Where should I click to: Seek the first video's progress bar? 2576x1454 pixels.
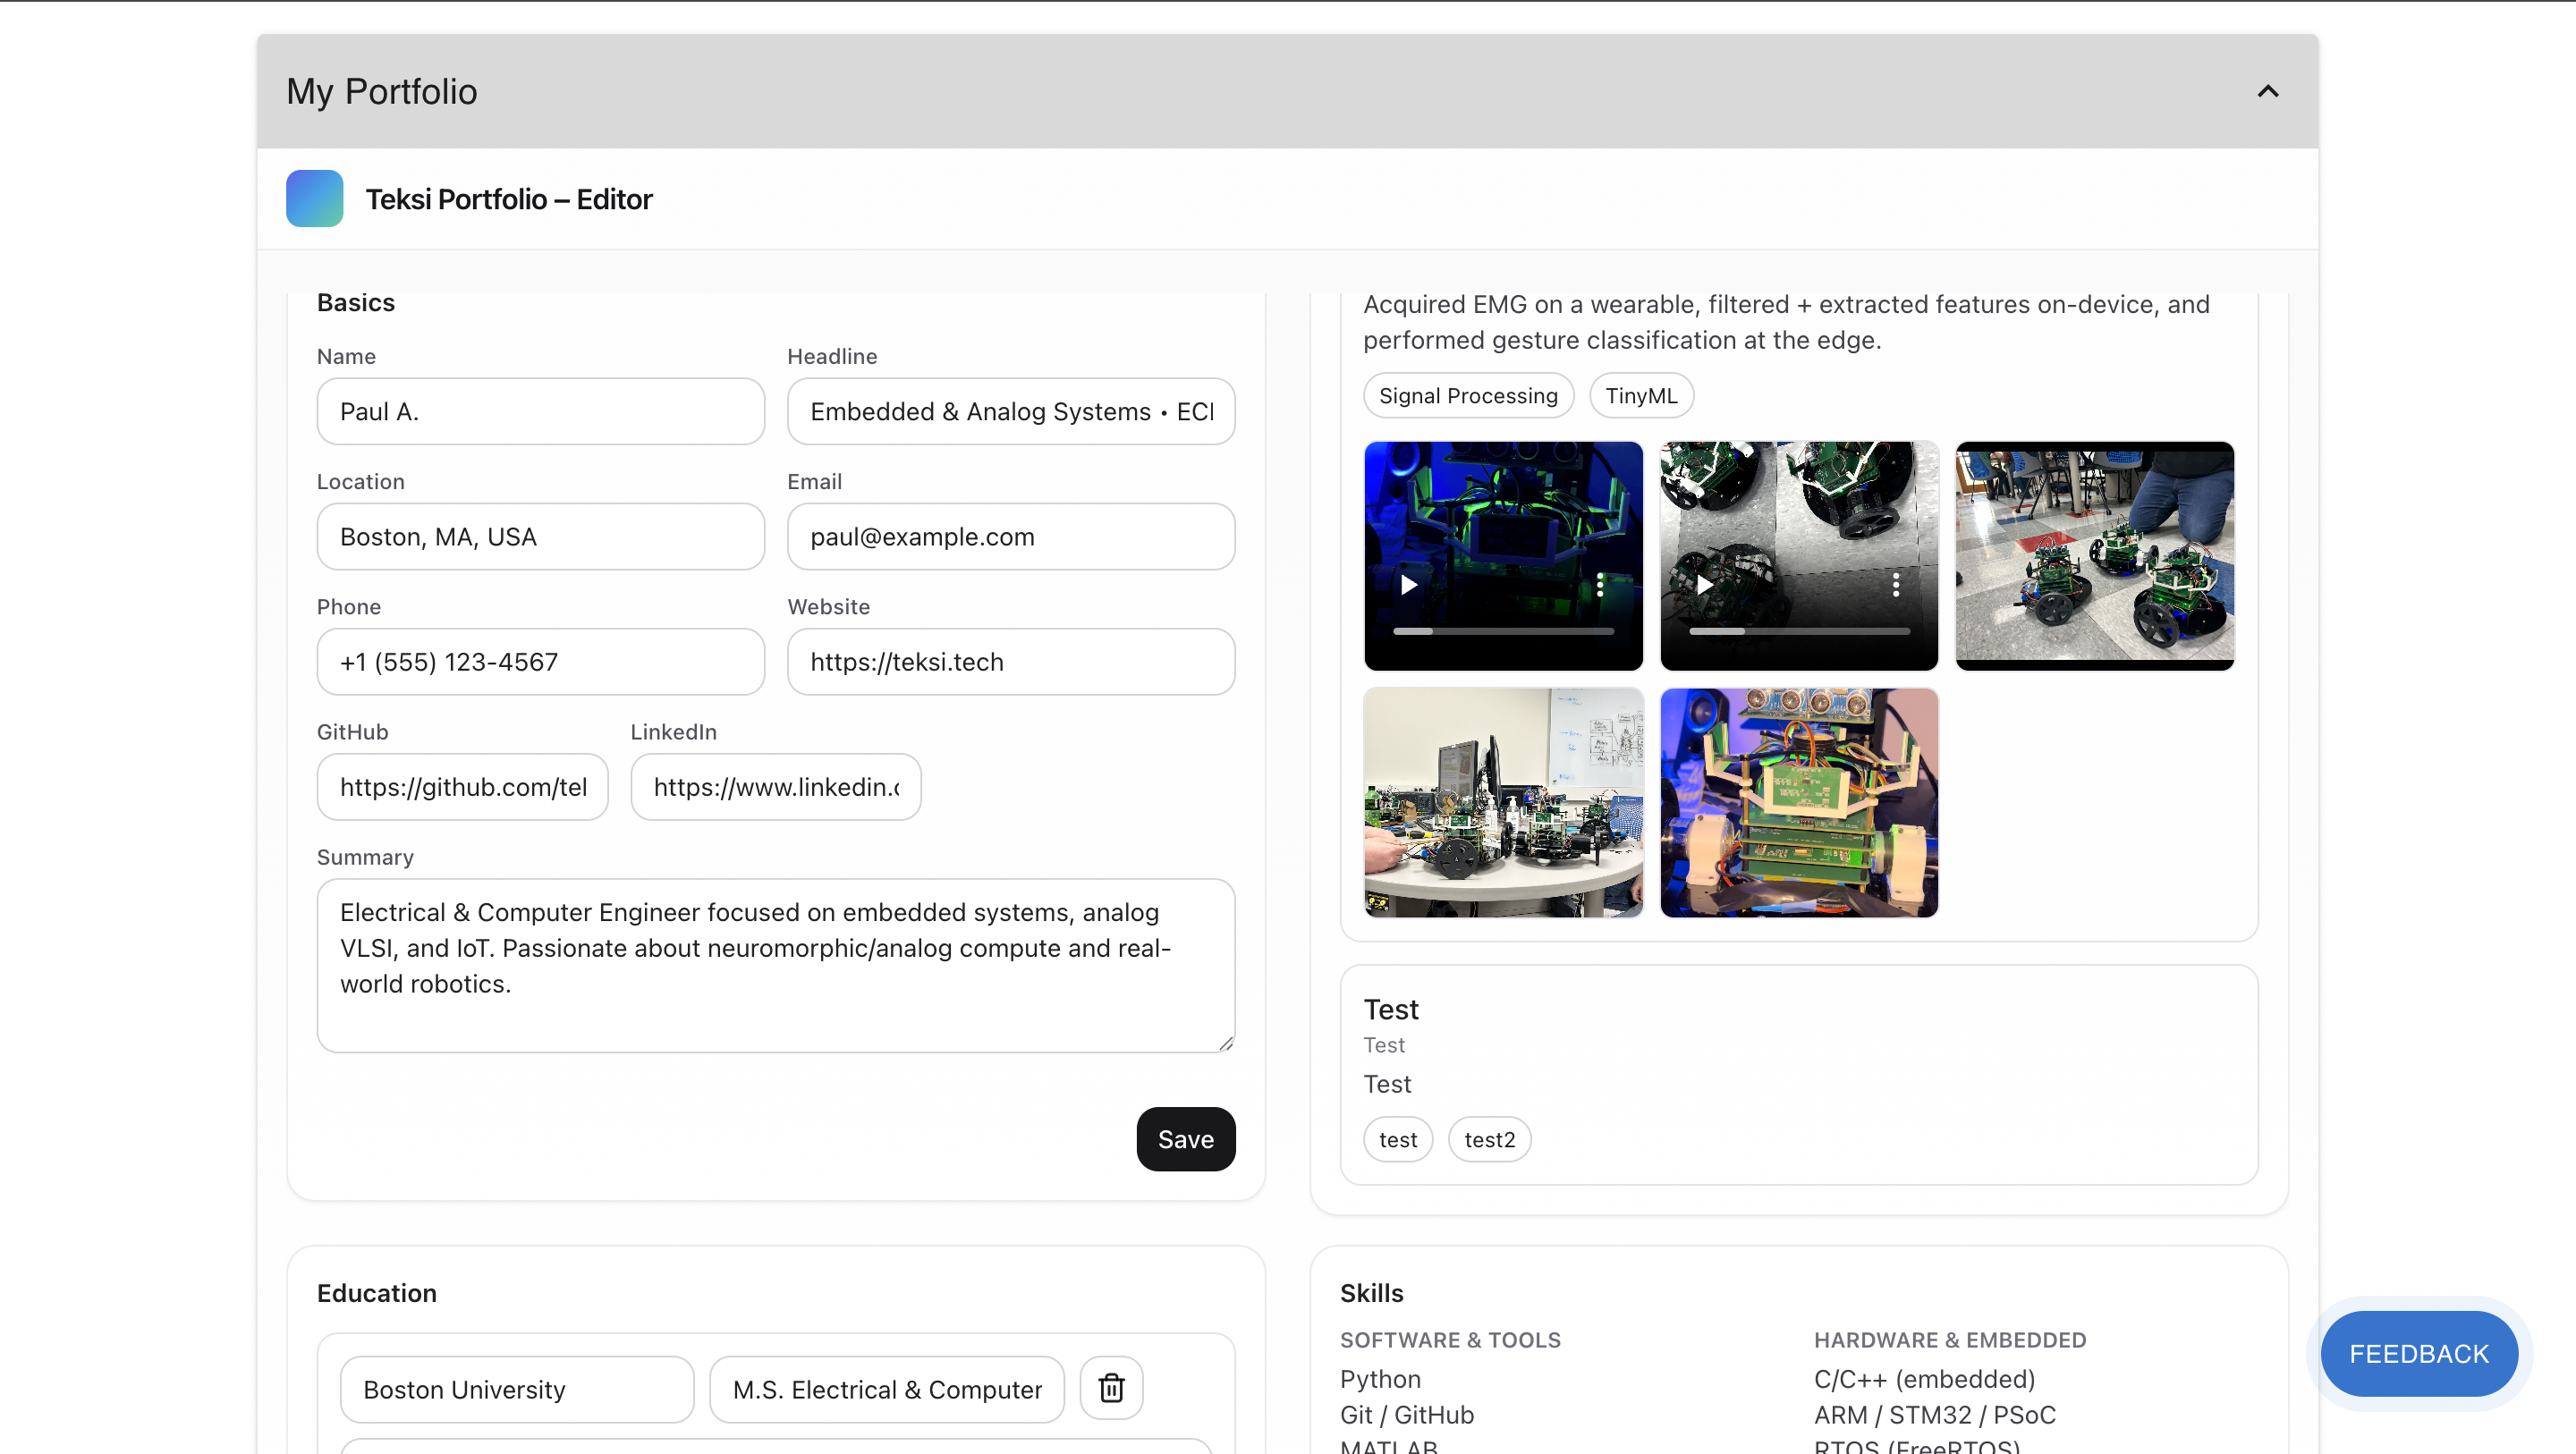[1503, 631]
